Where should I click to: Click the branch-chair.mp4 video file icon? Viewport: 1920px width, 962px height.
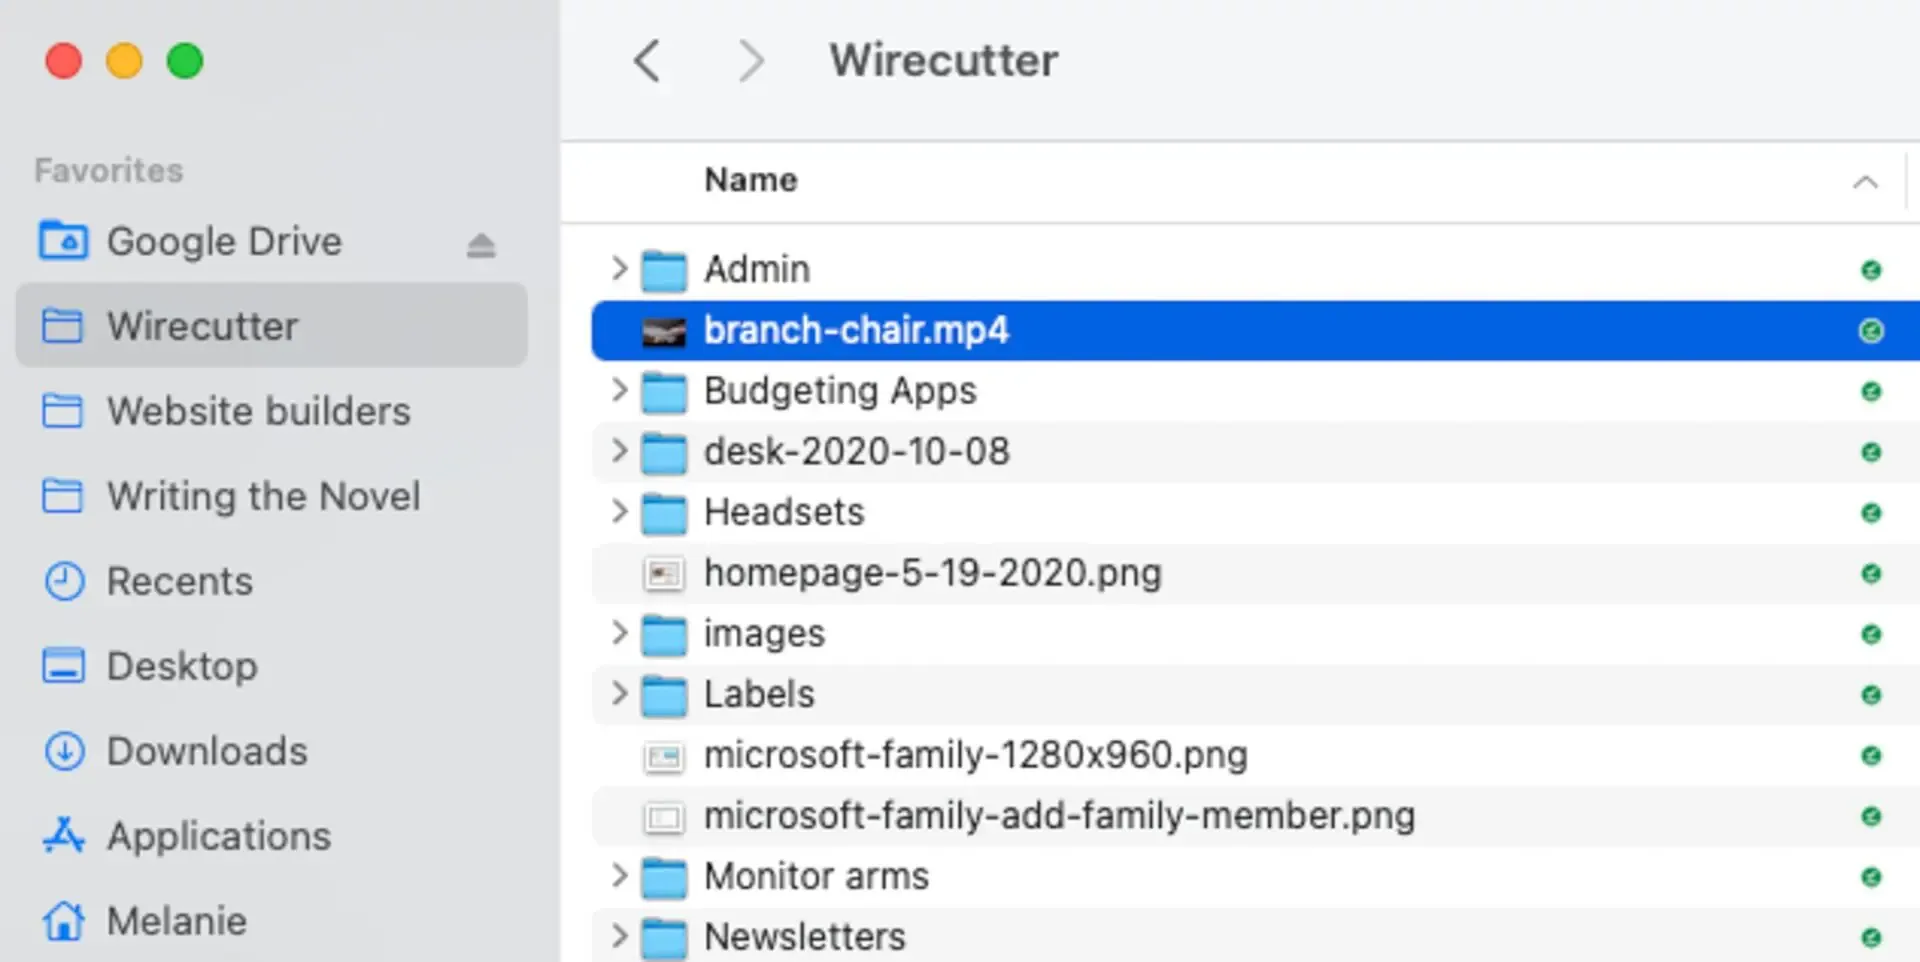[663, 331]
